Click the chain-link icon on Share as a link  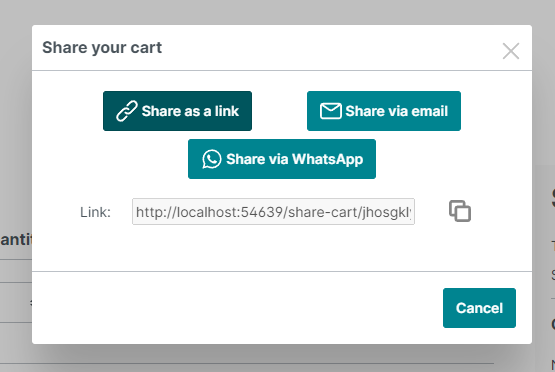tap(127, 111)
